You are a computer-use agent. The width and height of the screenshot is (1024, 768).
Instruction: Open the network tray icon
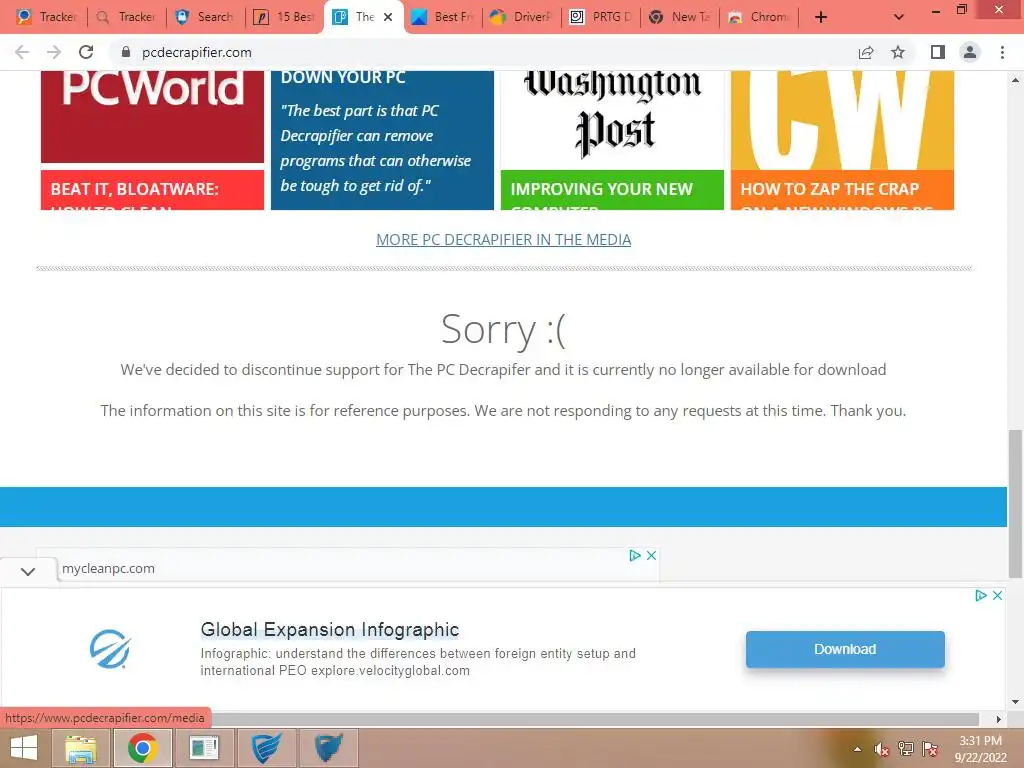(x=906, y=749)
